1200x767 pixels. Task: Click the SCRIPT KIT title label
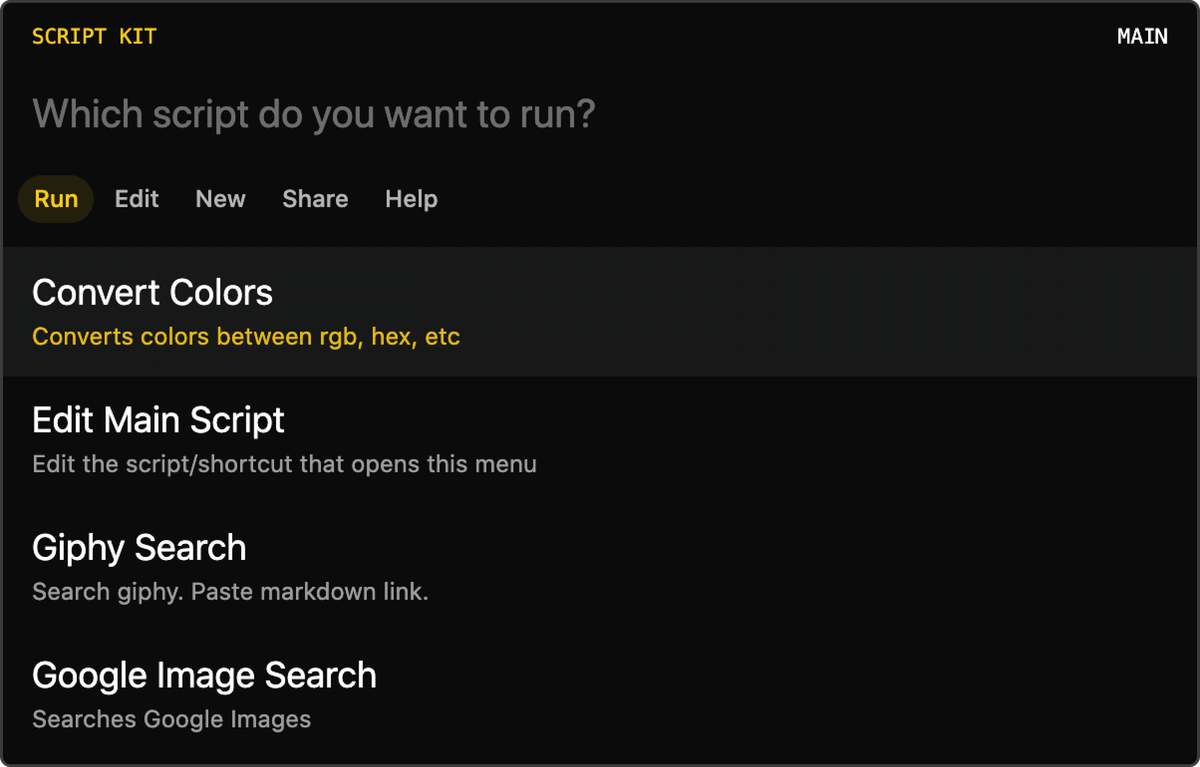tap(94, 37)
